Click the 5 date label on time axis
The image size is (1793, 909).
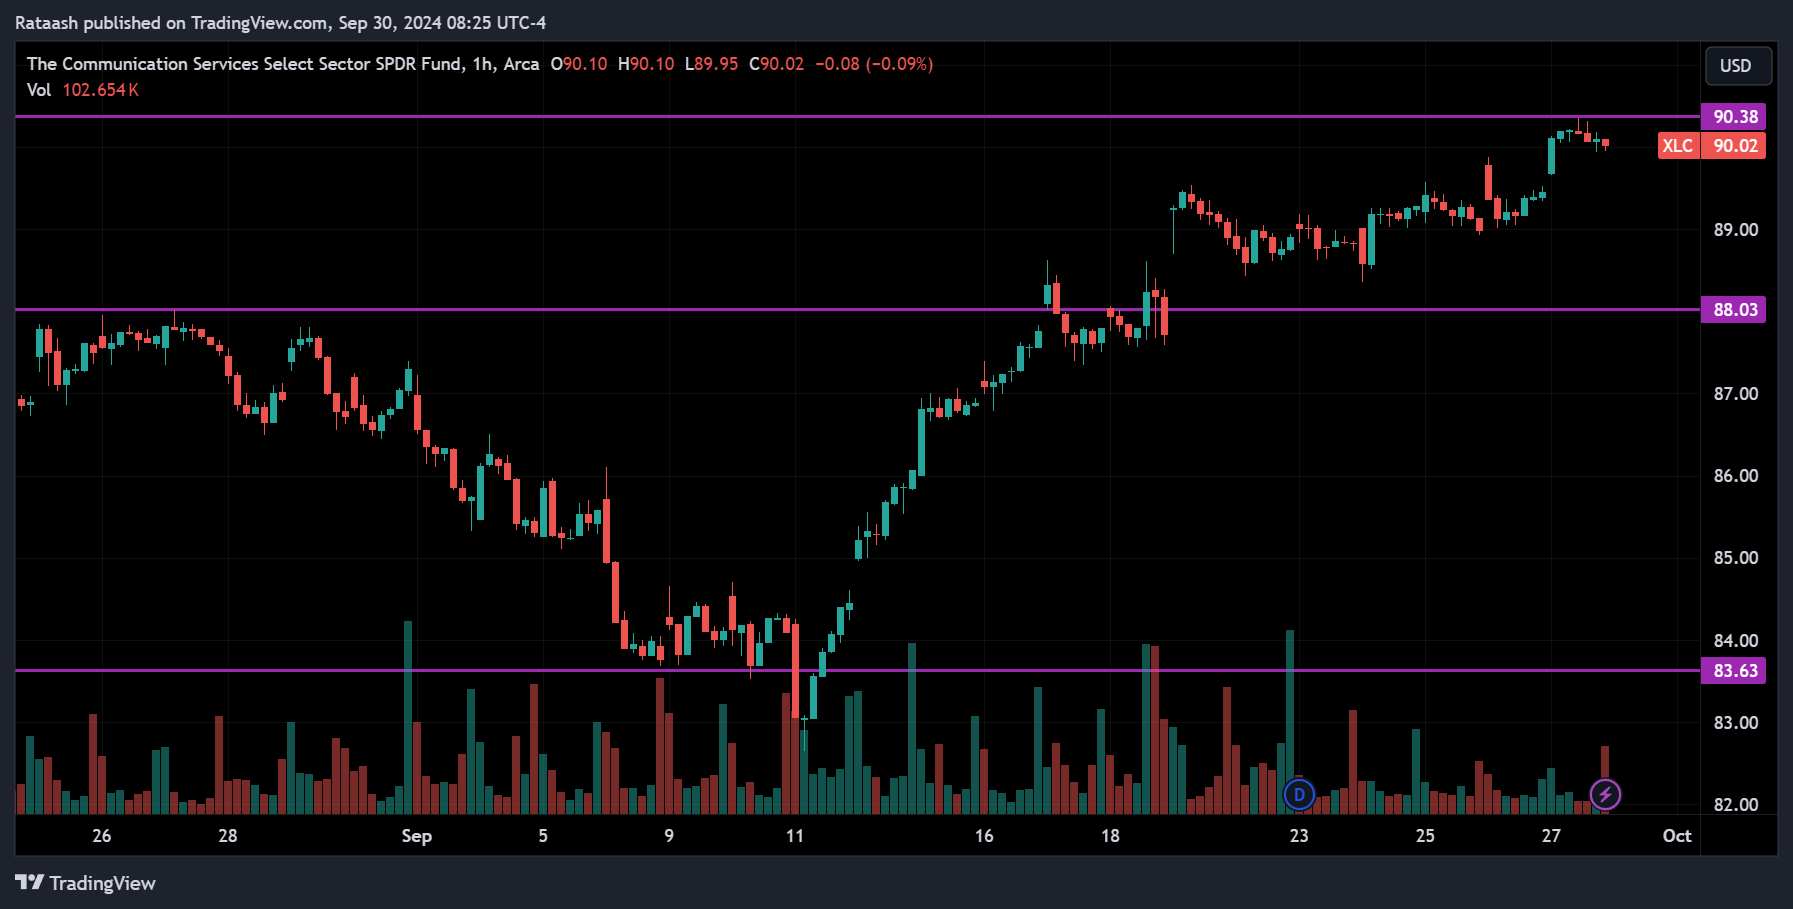543,836
